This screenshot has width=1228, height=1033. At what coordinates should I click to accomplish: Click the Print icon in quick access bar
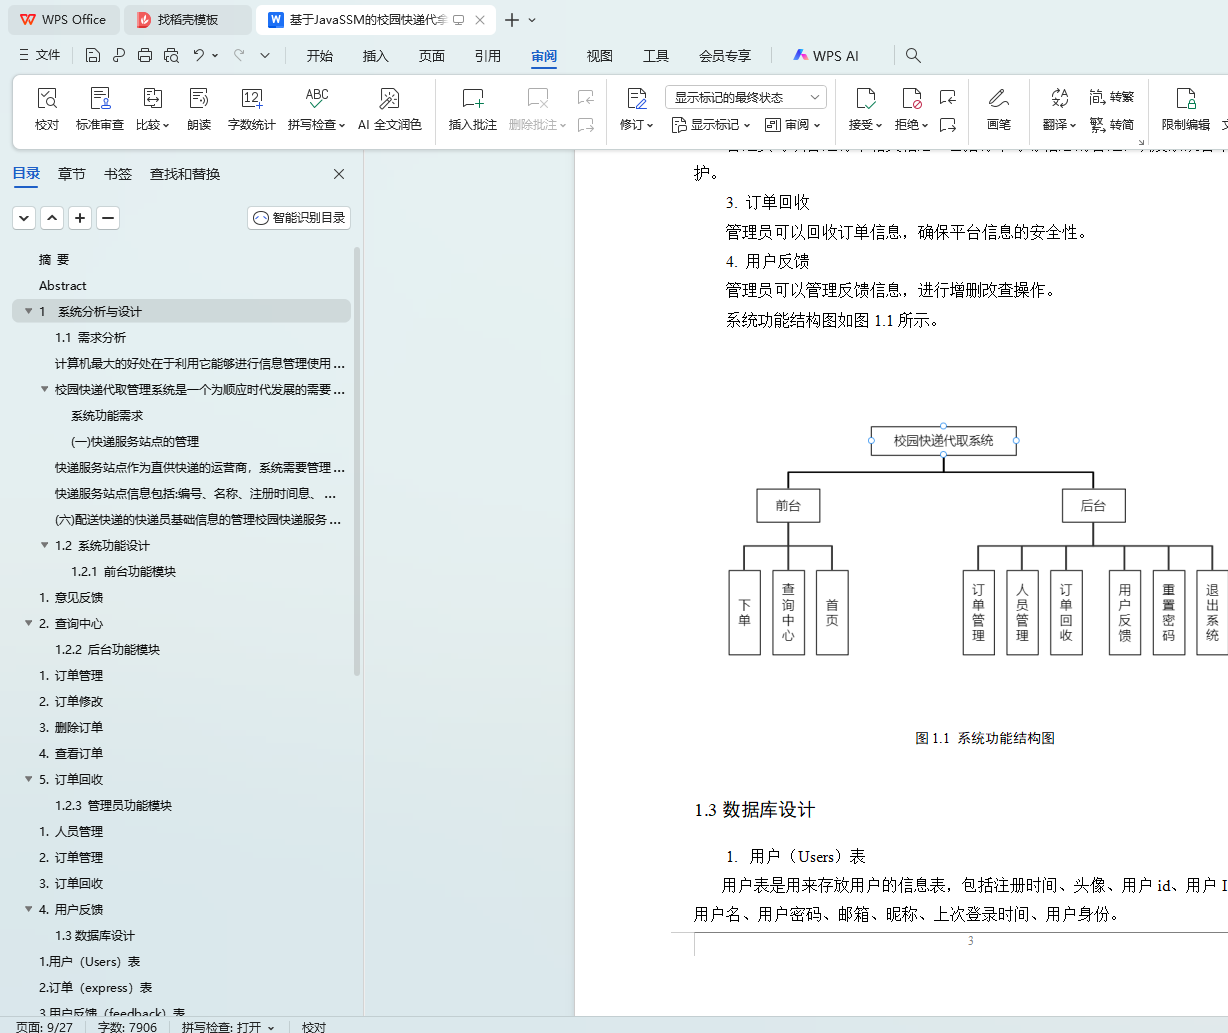point(145,55)
